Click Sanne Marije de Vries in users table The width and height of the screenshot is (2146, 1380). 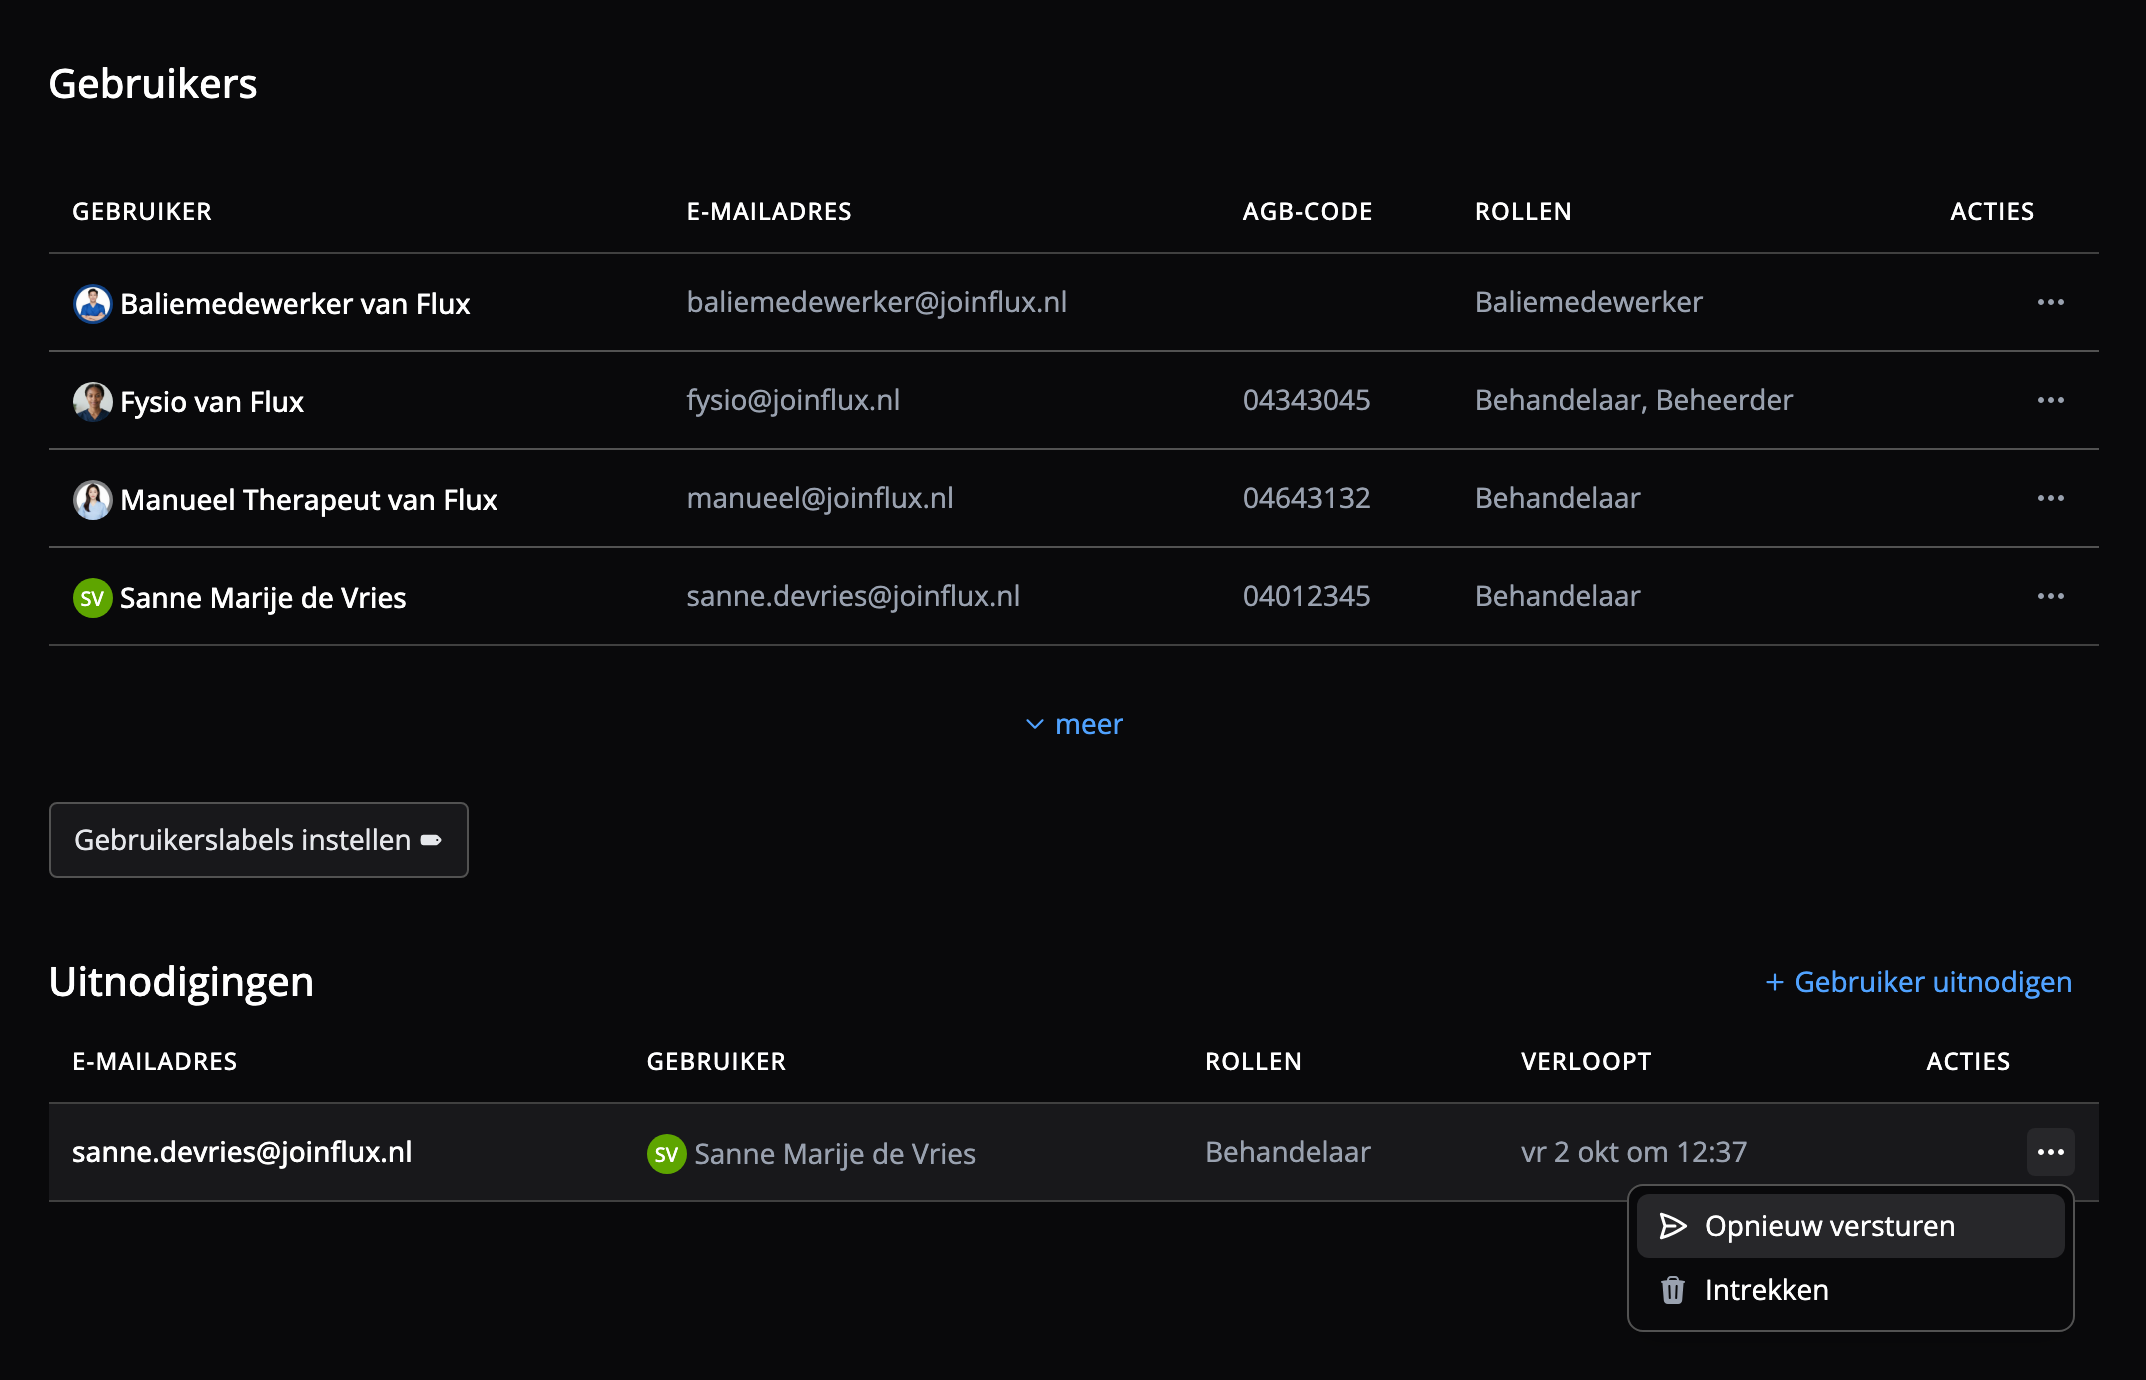click(263, 598)
